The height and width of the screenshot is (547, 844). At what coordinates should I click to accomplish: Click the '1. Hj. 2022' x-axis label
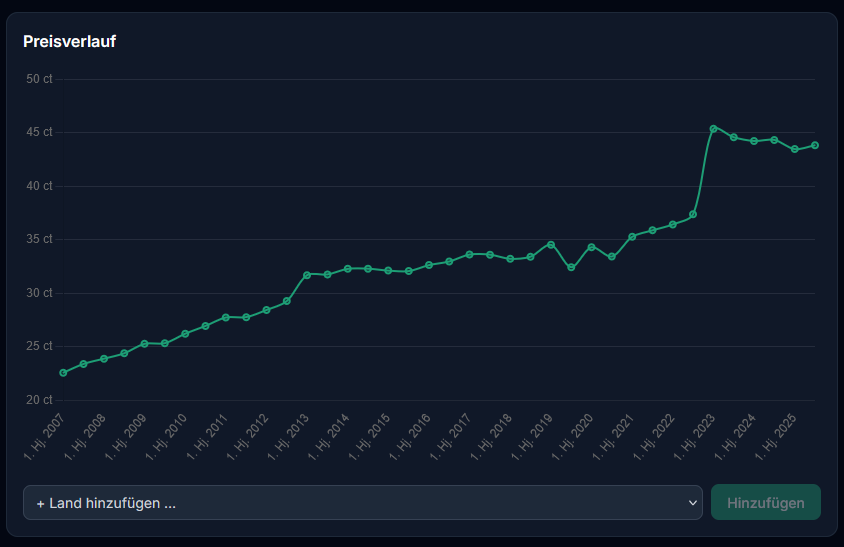654,437
